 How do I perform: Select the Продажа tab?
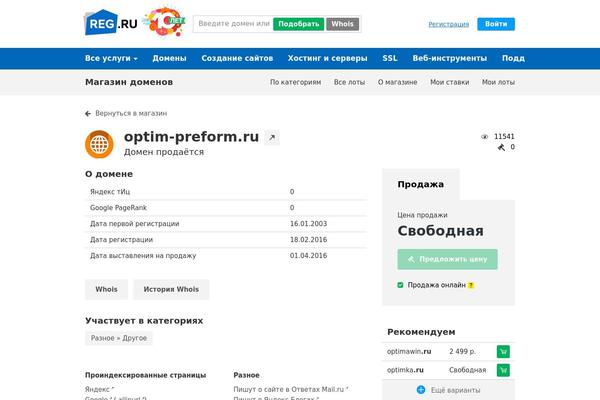[x=421, y=184]
